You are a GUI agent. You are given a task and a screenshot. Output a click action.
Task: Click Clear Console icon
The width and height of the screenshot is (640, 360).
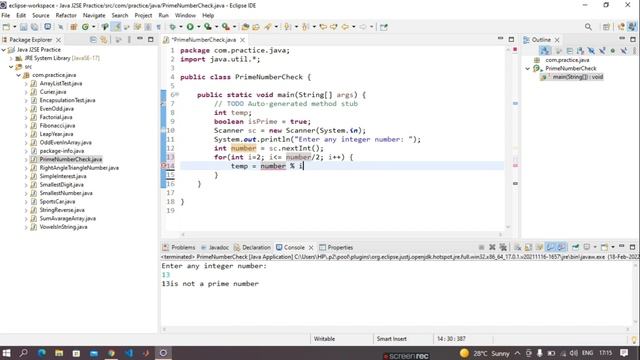pos(518,247)
